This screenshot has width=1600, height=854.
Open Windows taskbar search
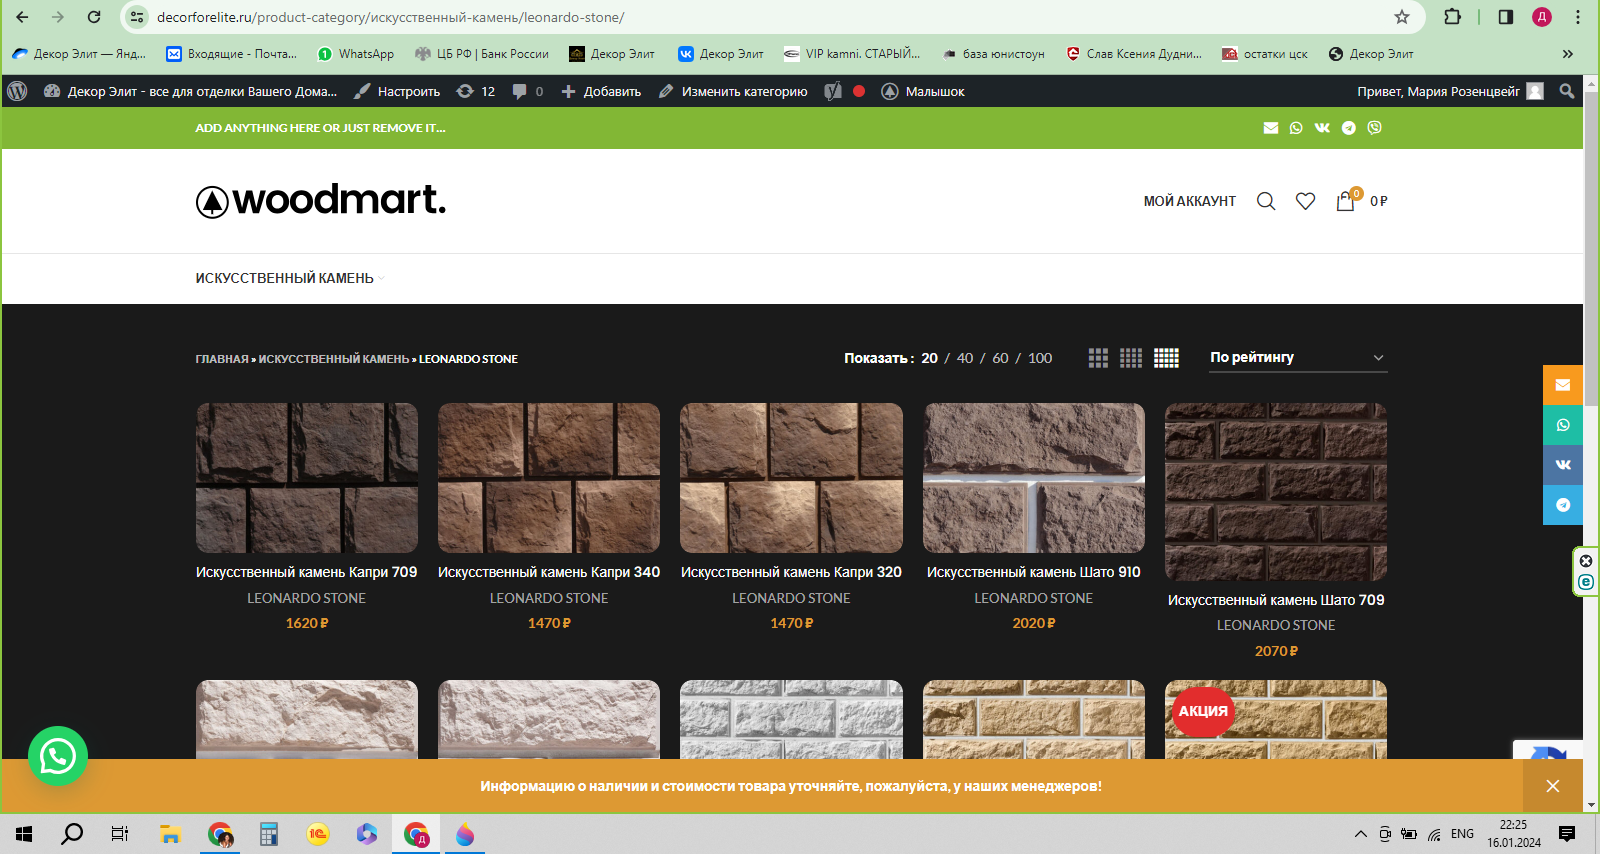[72, 834]
